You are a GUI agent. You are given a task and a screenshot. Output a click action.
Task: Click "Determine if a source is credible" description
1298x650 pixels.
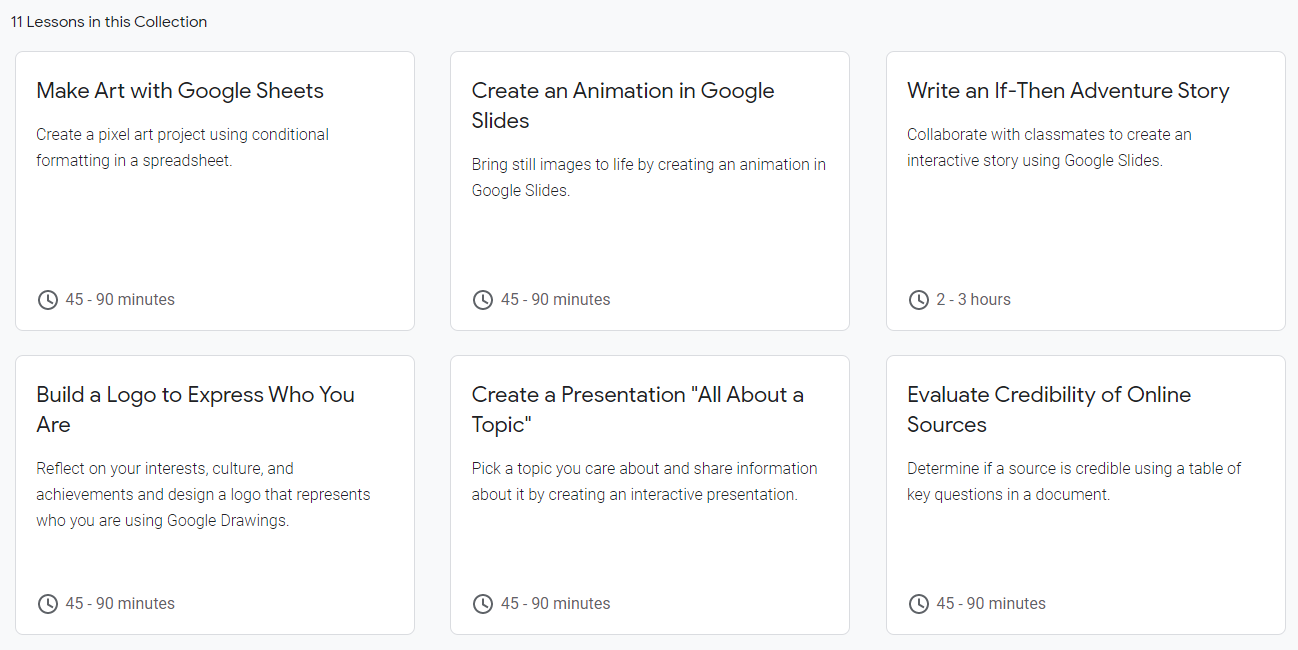click(x=1074, y=481)
